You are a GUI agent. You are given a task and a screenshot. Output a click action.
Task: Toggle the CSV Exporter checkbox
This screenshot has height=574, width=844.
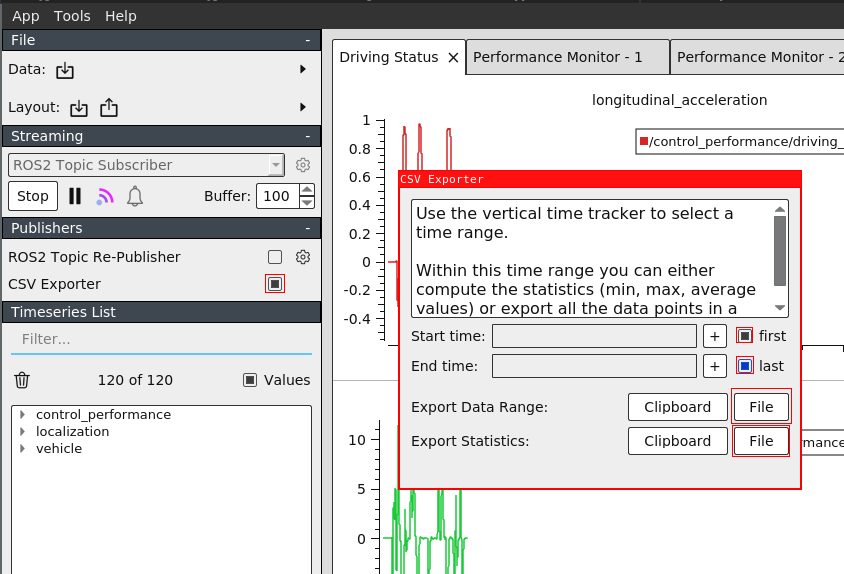point(275,284)
